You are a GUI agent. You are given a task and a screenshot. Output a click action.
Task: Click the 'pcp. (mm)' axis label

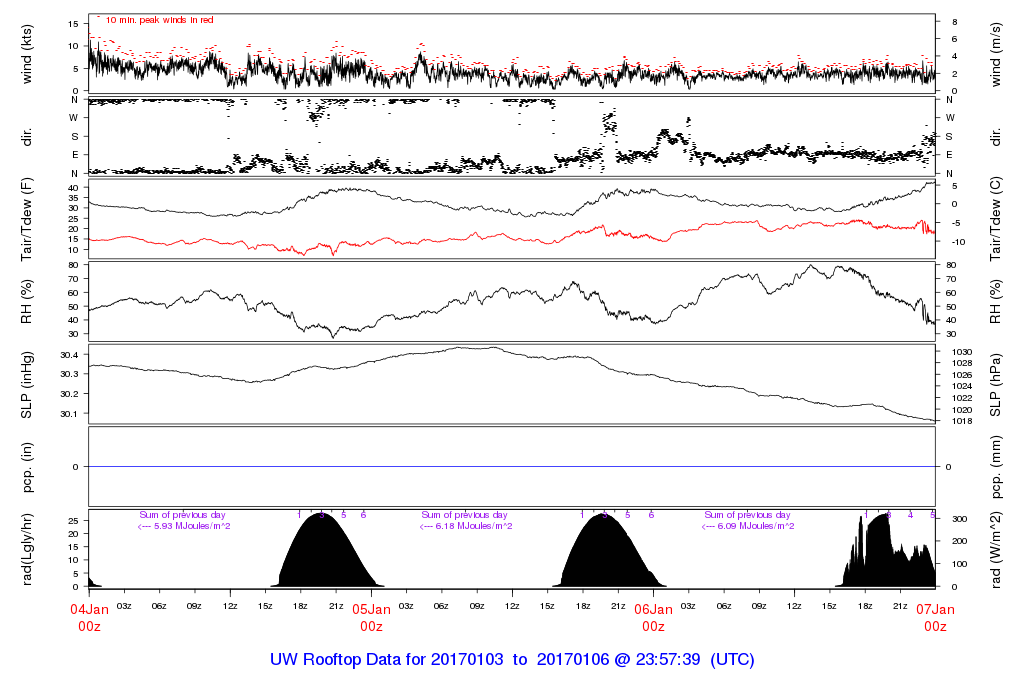point(997,466)
